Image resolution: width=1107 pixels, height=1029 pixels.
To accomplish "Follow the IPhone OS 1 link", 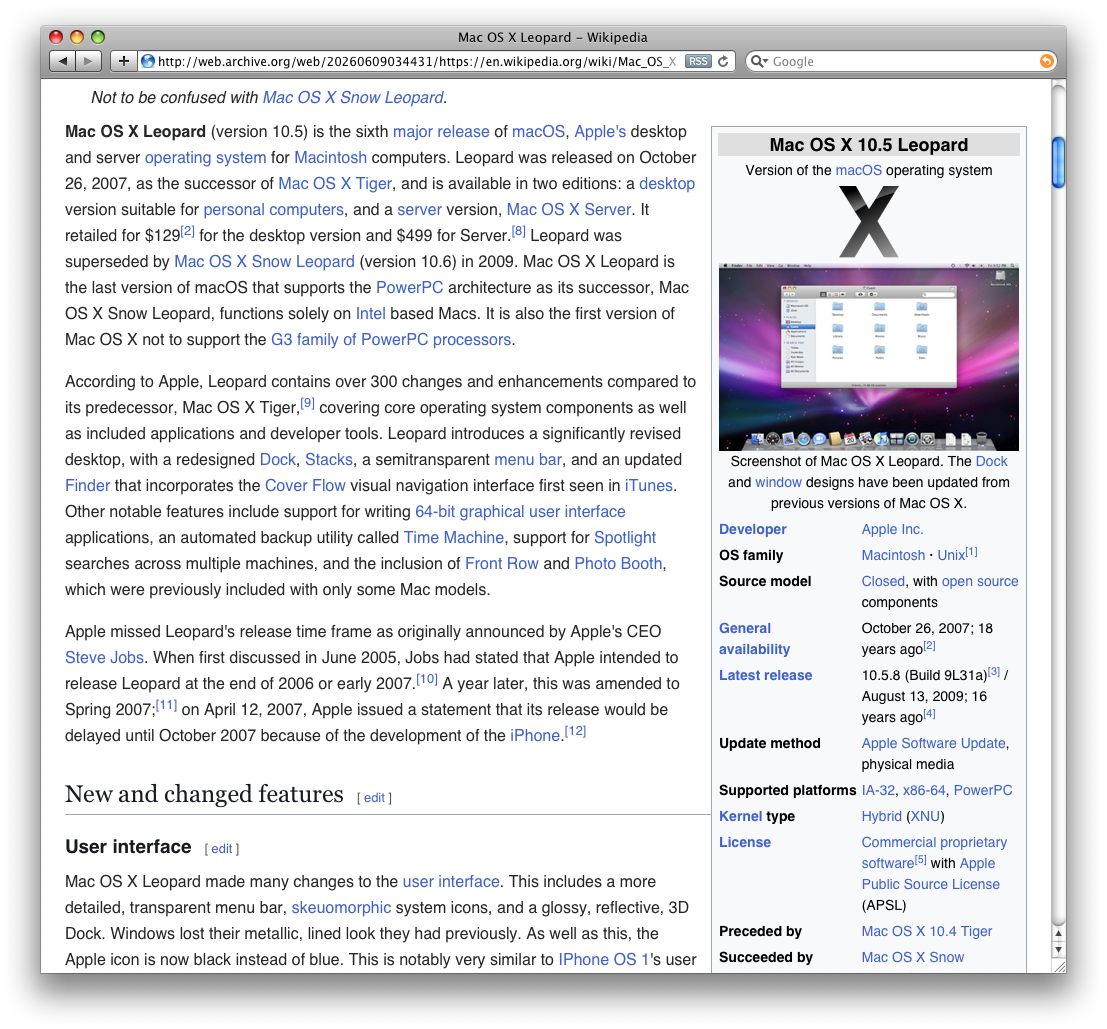I will point(604,960).
